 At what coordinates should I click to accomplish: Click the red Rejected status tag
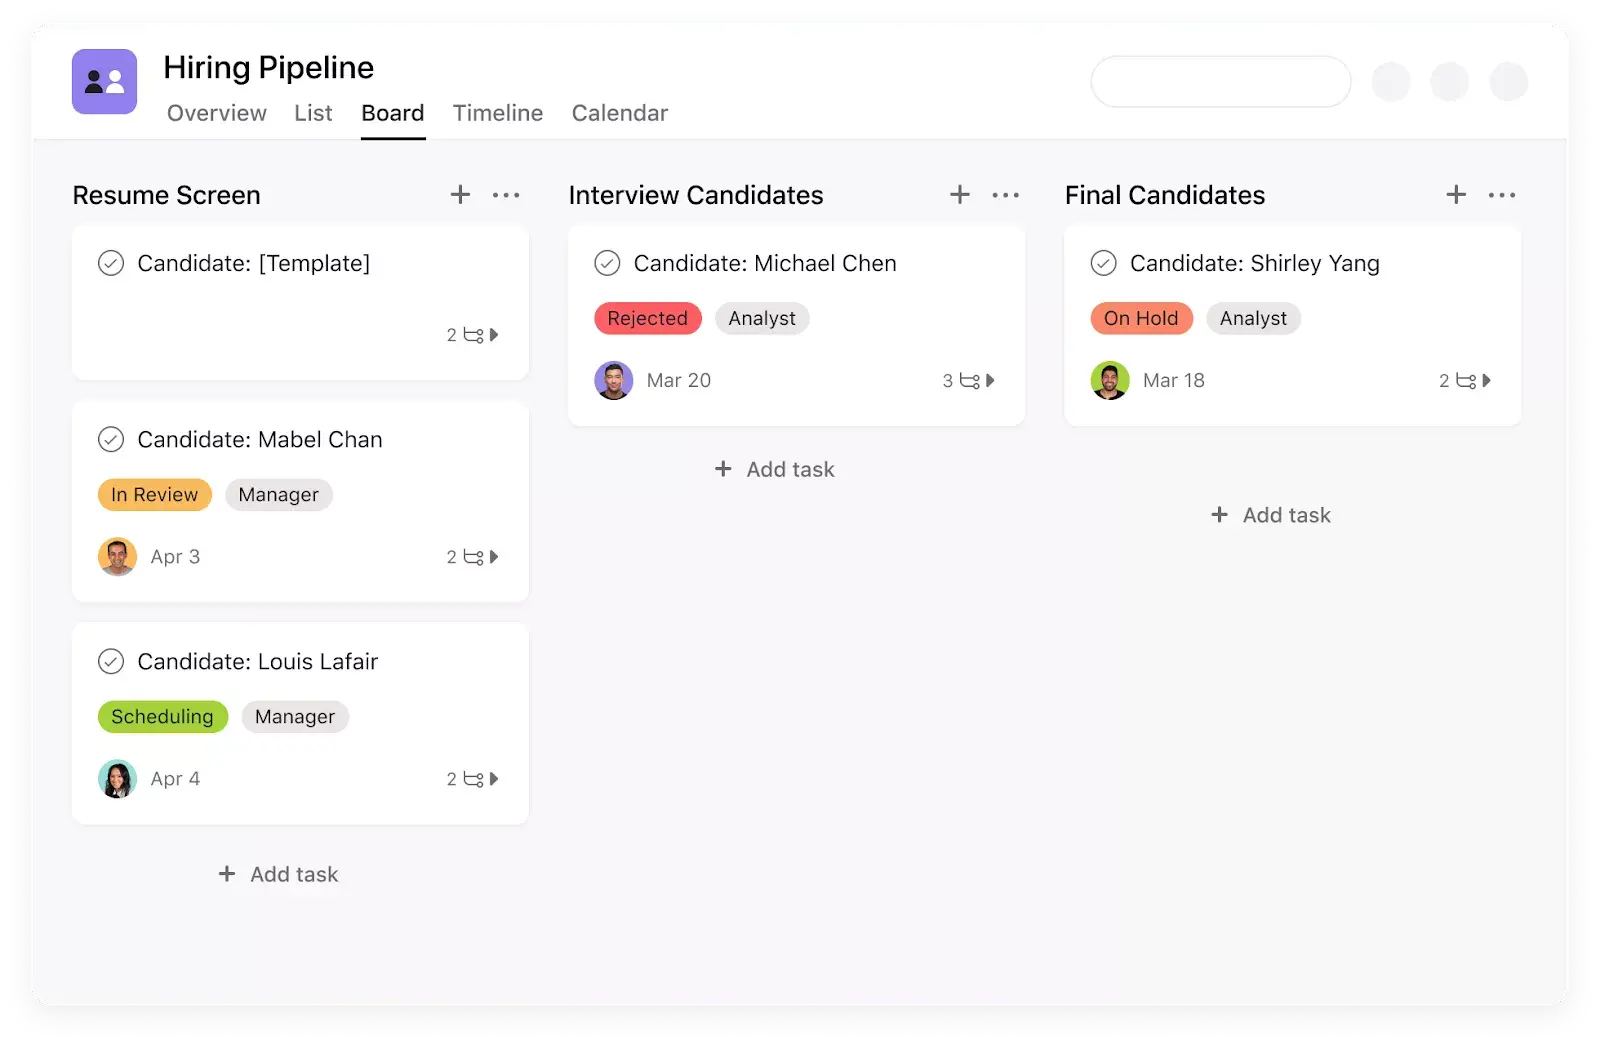(647, 319)
